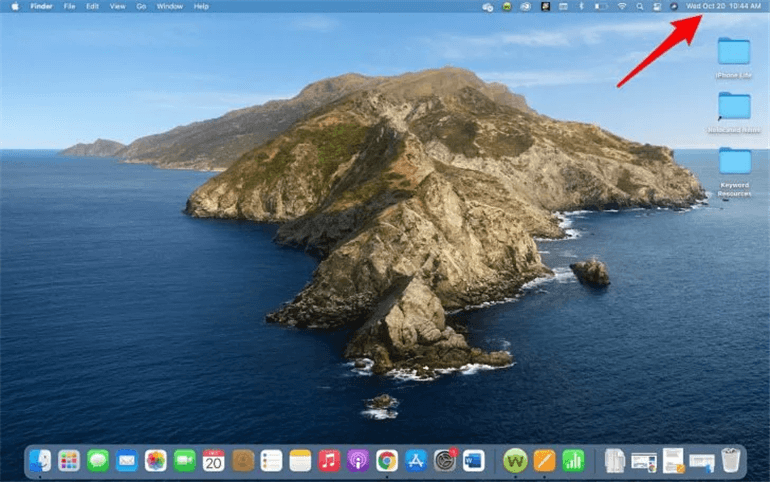This screenshot has height=482, width=770.
Task: Open the Bluetooth menu bar icon
Action: pyautogui.click(x=581, y=6)
